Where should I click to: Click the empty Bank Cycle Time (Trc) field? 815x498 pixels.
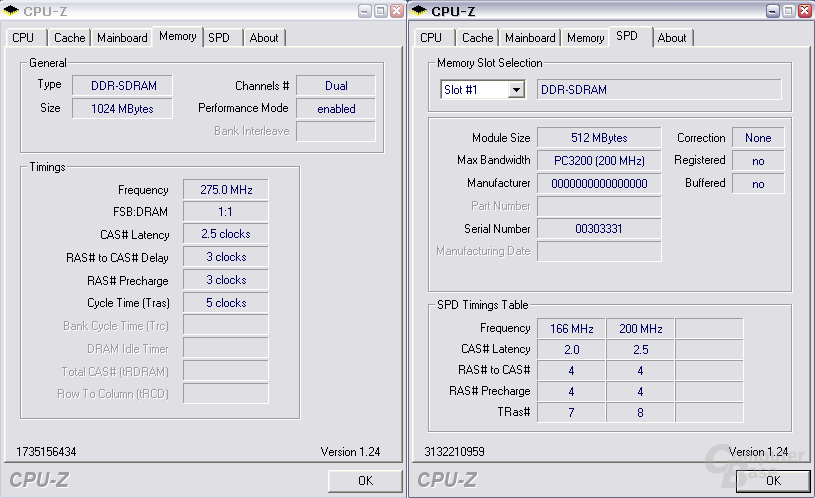[x=226, y=325]
